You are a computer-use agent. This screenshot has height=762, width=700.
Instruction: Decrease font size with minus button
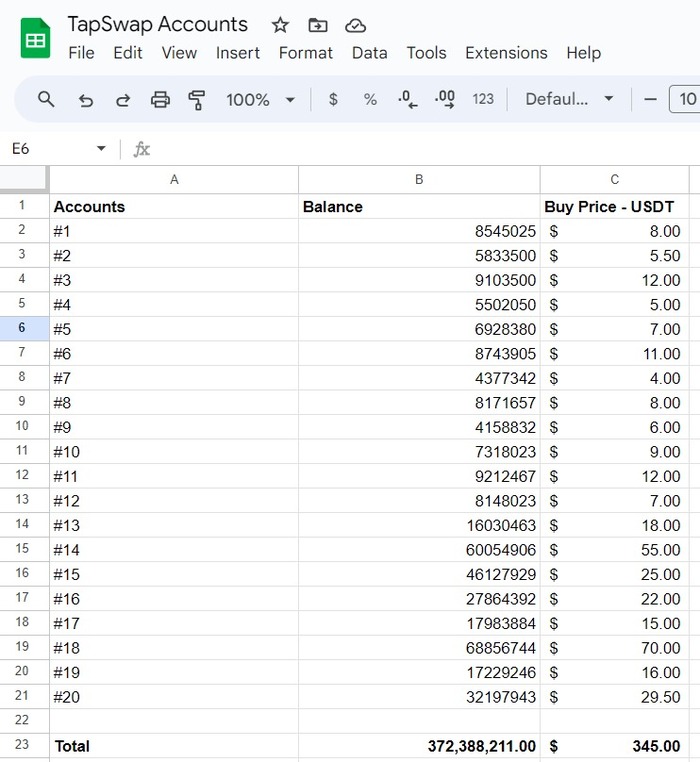point(650,99)
